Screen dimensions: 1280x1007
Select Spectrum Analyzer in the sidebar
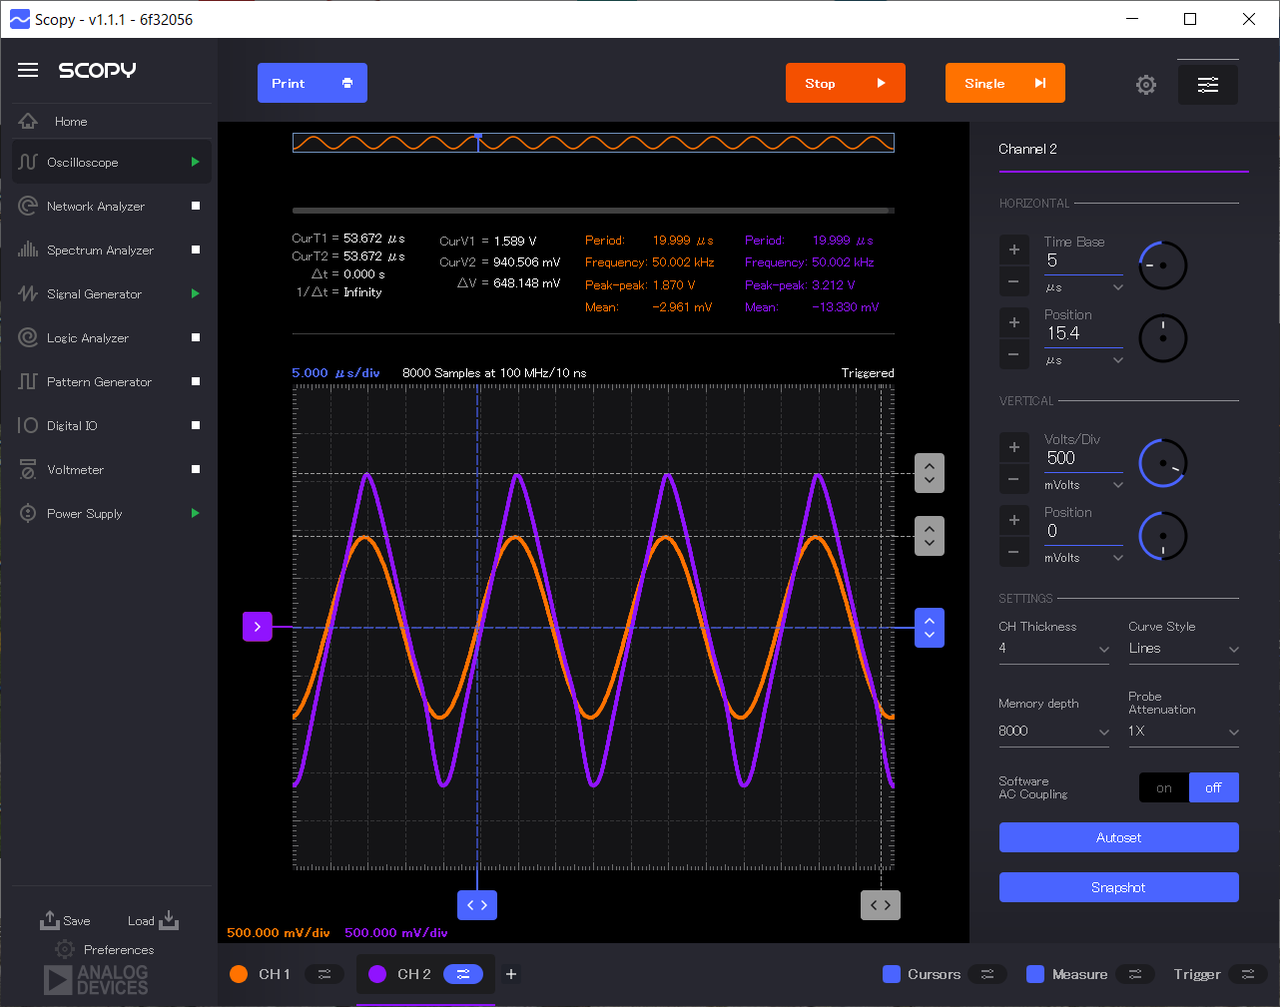pyautogui.click(x=100, y=250)
